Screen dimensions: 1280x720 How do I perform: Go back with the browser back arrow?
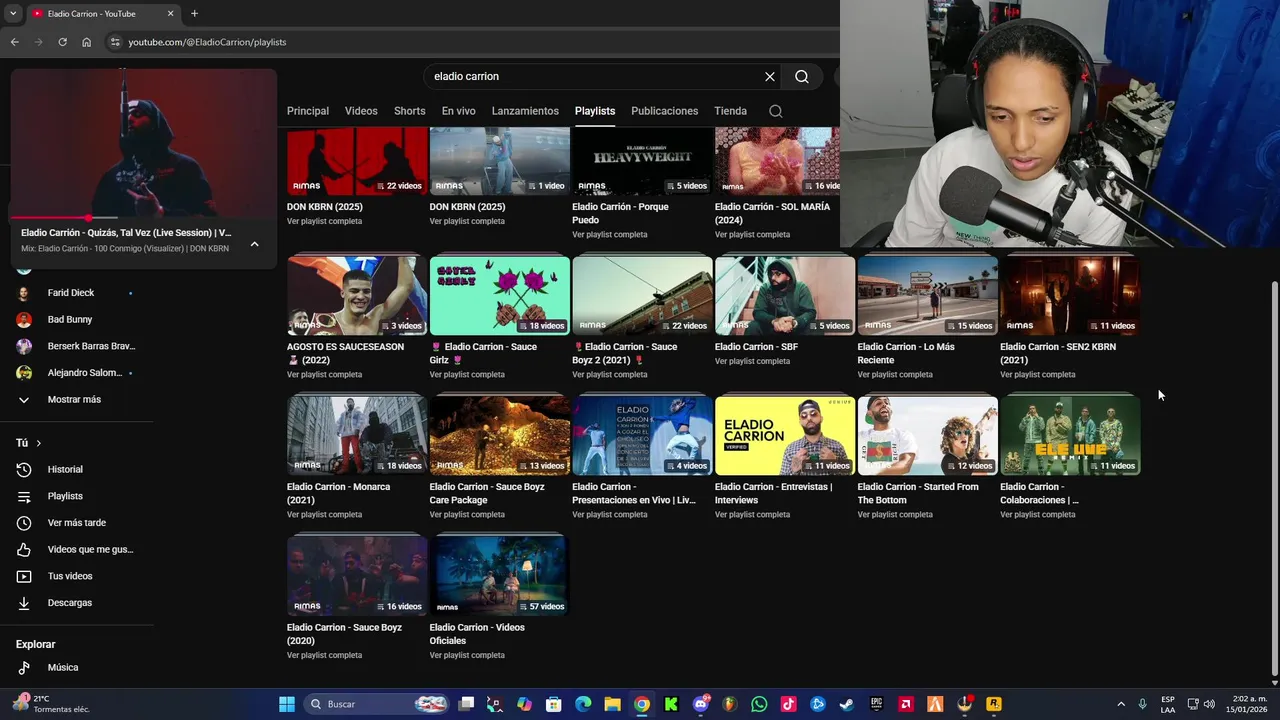point(14,42)
